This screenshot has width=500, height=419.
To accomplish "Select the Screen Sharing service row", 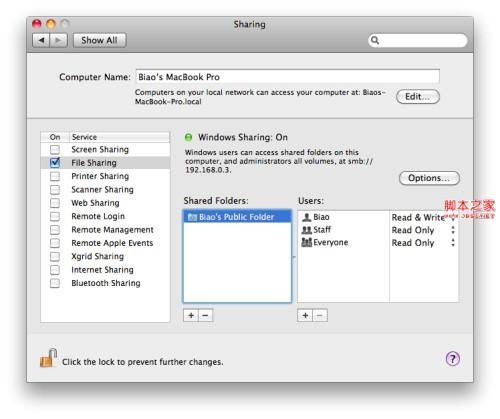I will [x=105, y=149].
